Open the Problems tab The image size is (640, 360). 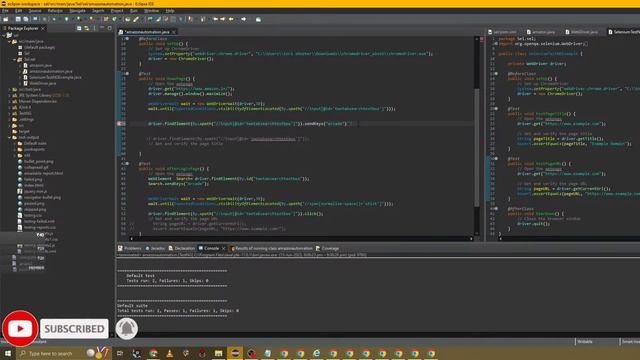129,248
